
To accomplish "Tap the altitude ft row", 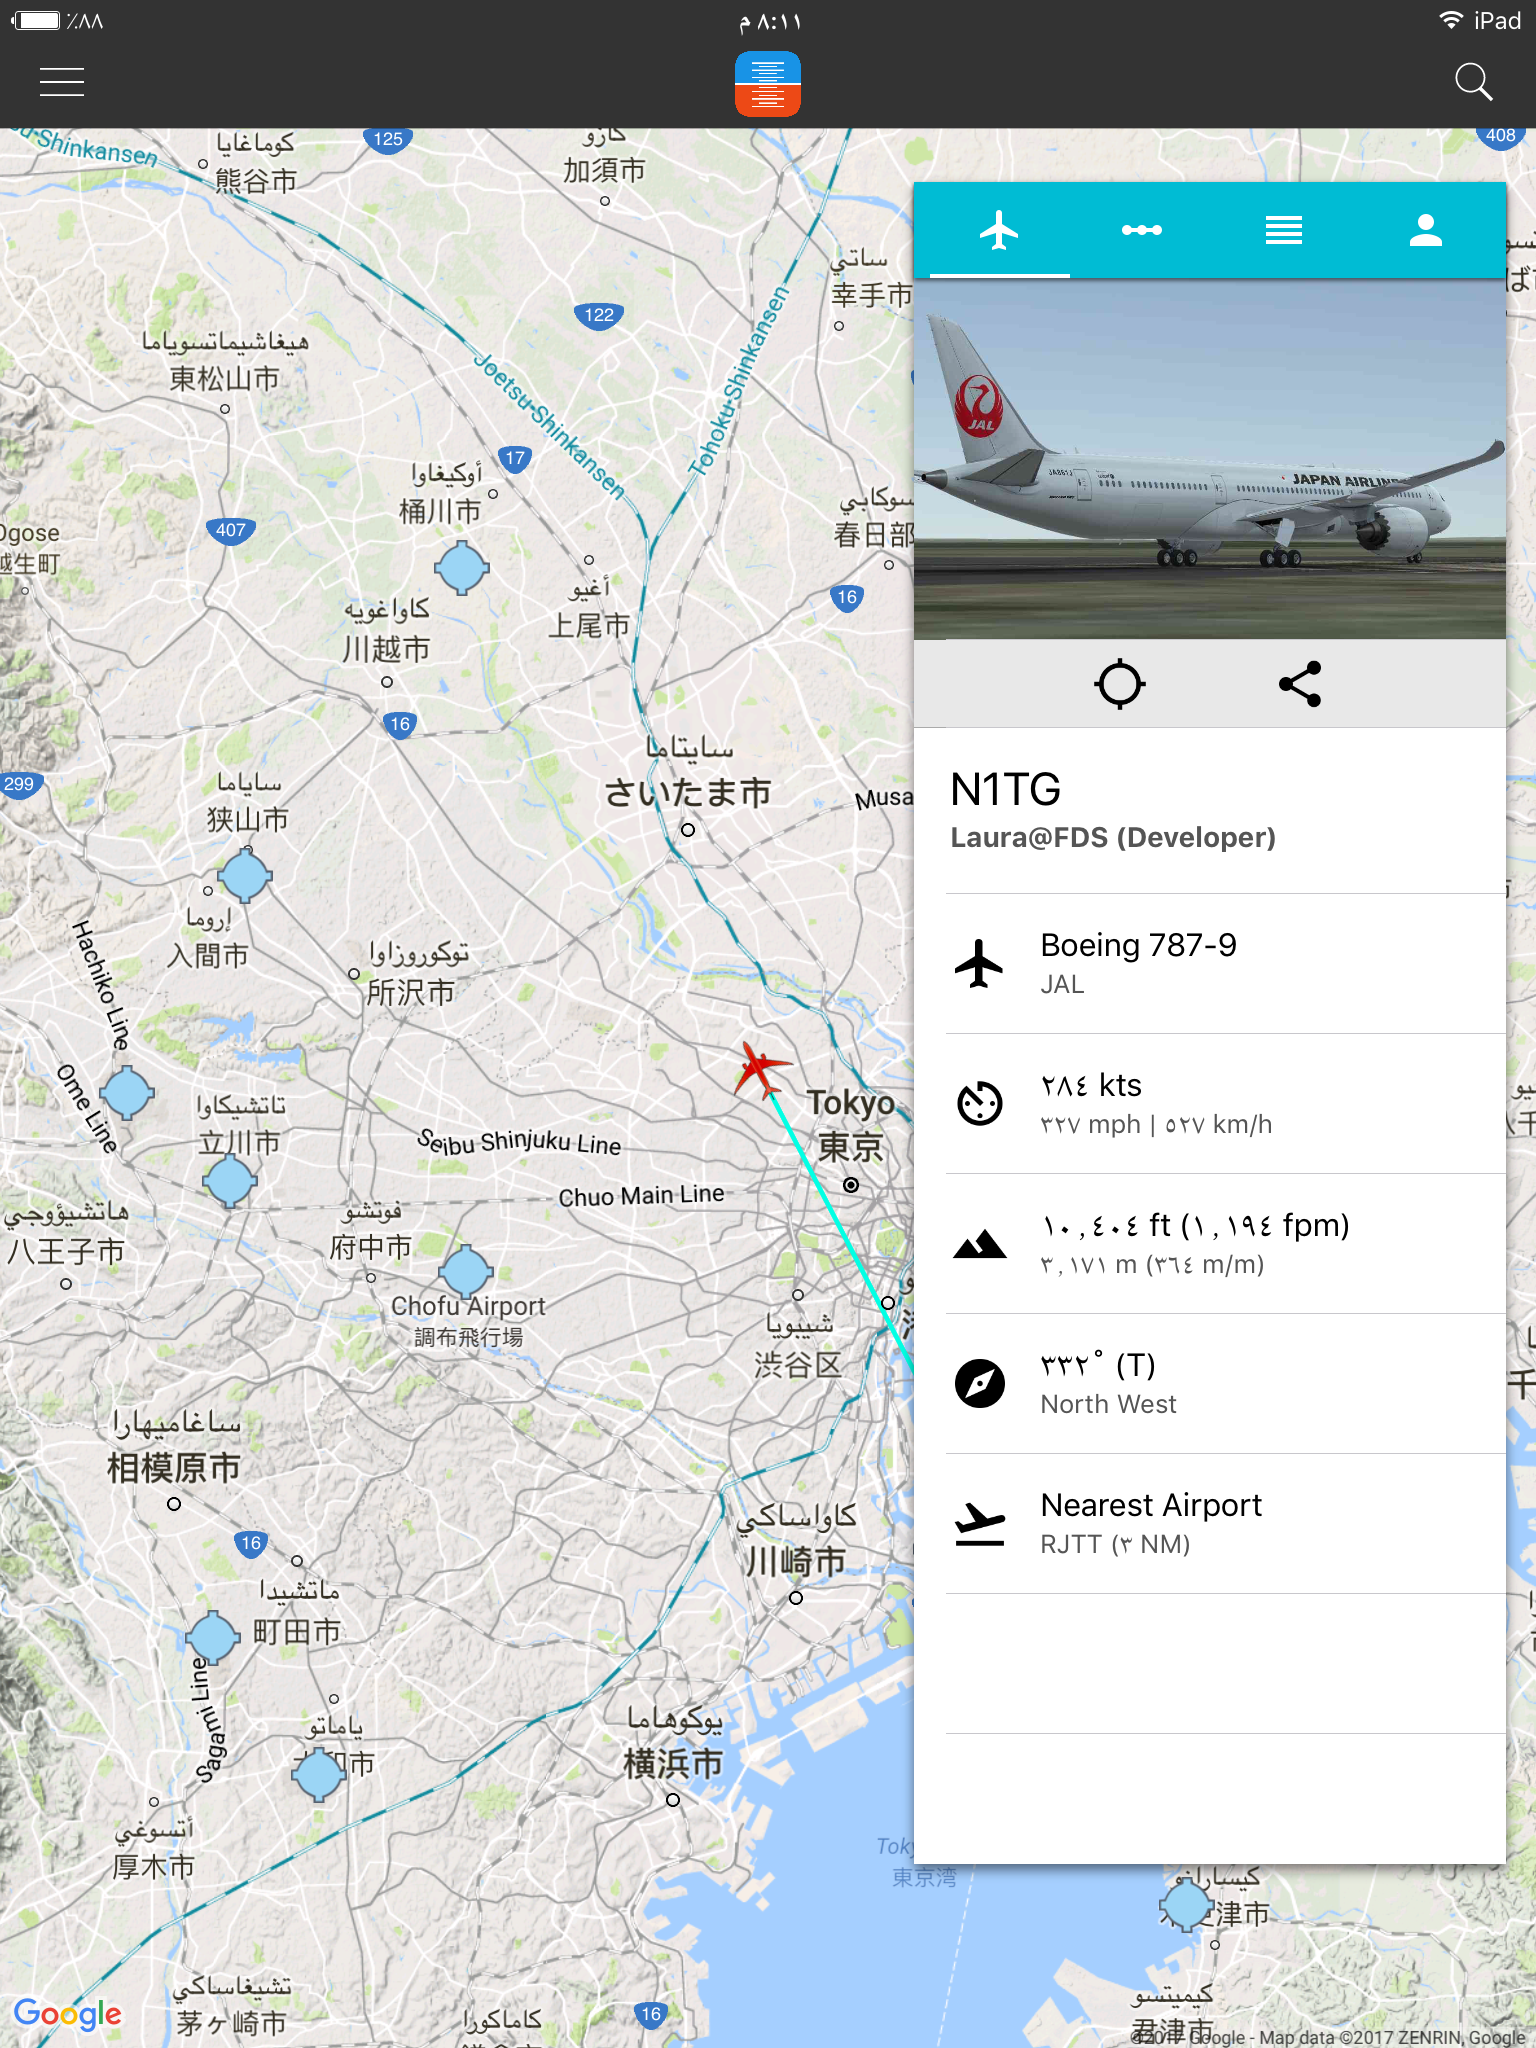I will pos(1226,1244).
